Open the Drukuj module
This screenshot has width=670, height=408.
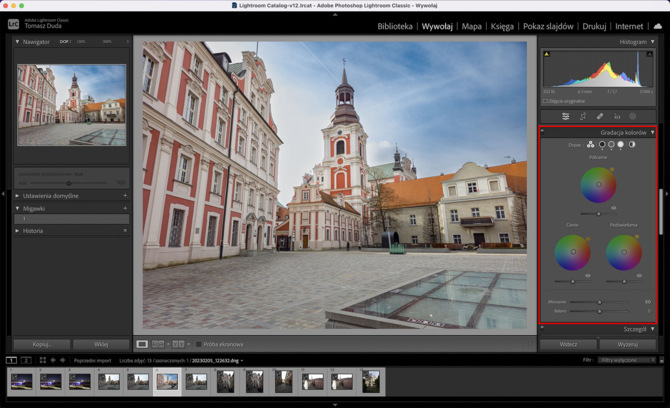pos(594,26)
